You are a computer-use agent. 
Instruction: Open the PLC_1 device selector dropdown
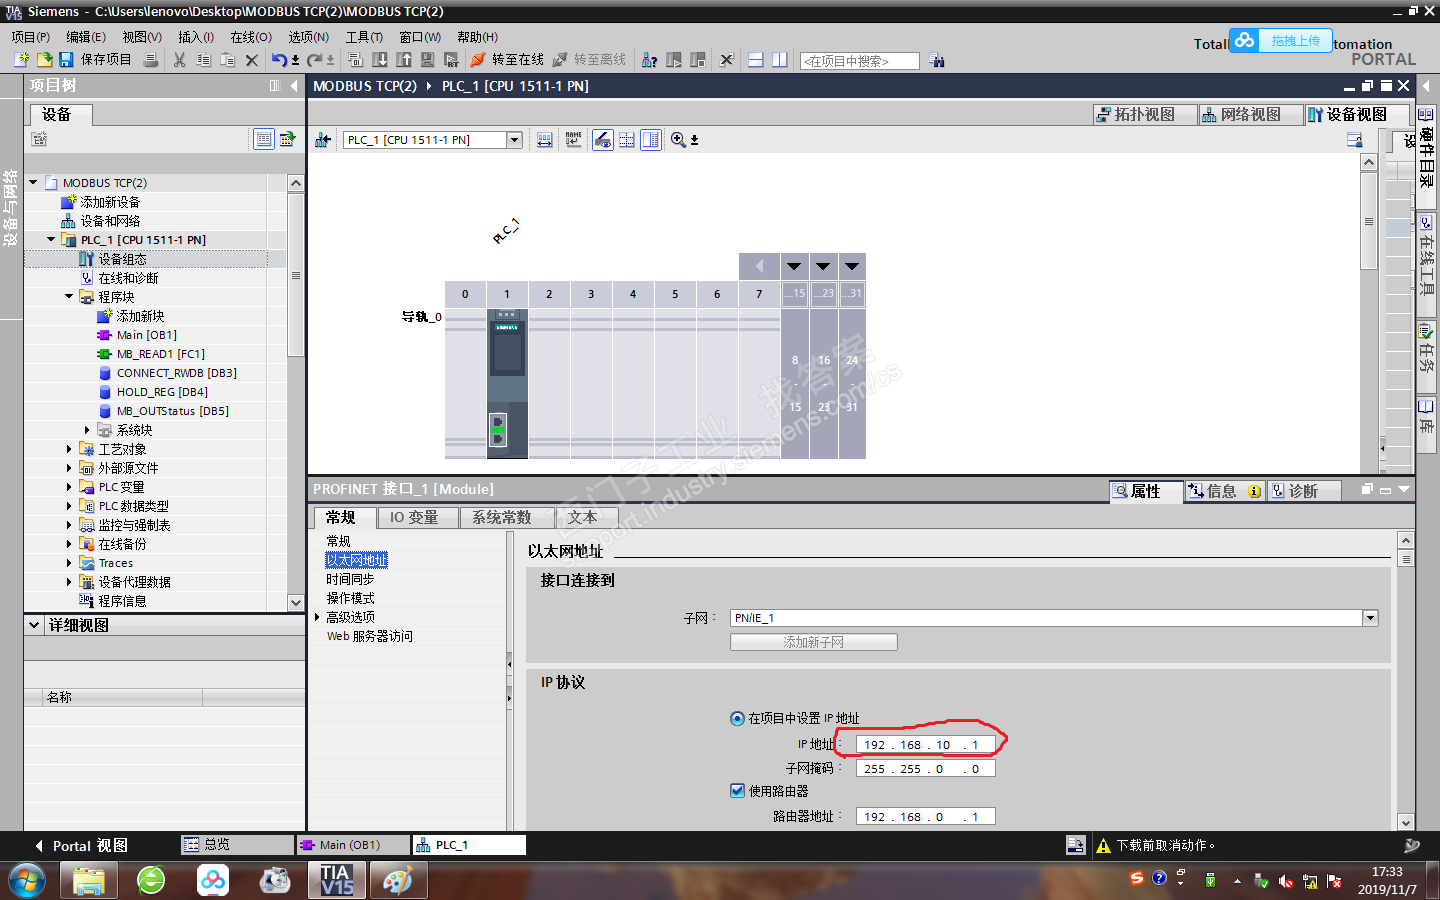[514, 140]
